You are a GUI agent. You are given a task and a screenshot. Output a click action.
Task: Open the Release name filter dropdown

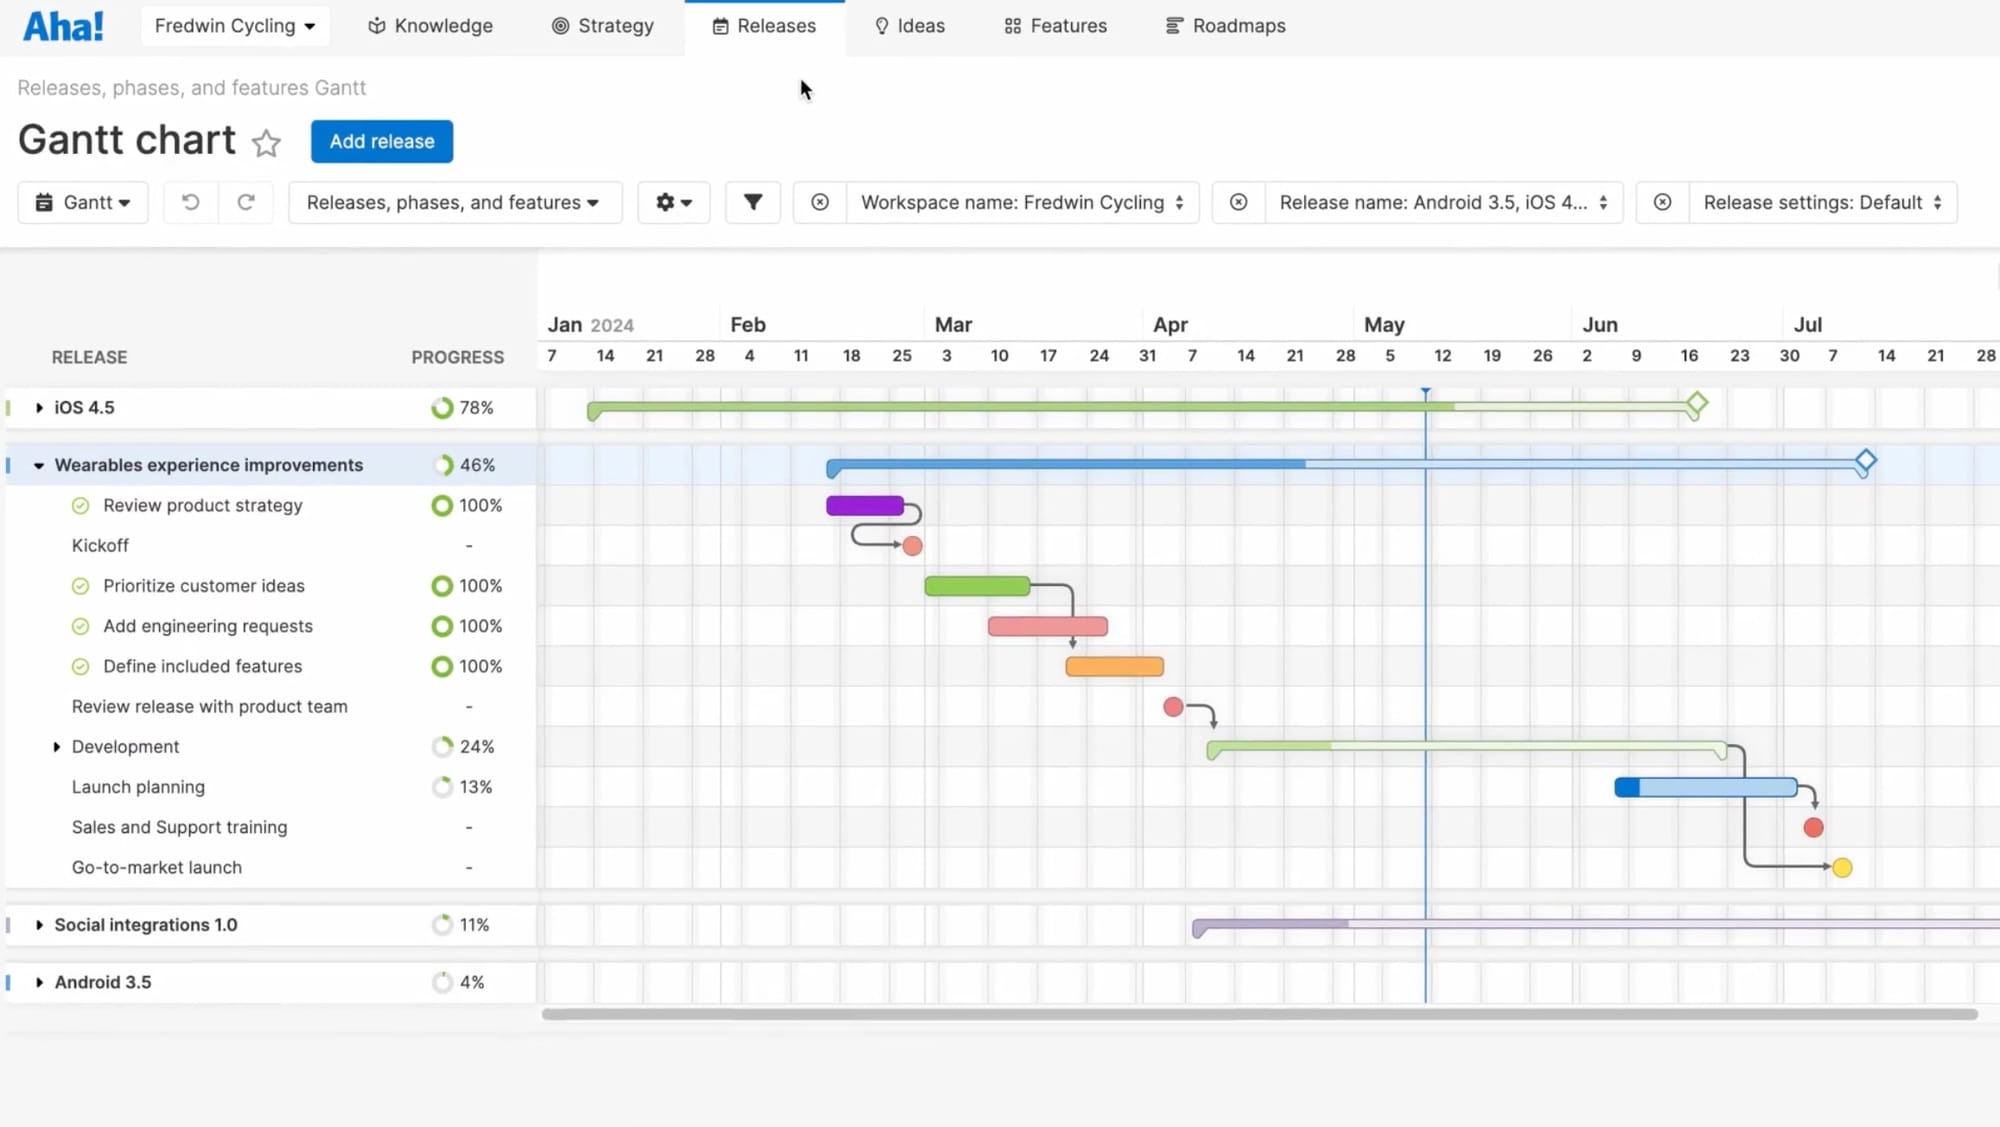coord(1443,202)
